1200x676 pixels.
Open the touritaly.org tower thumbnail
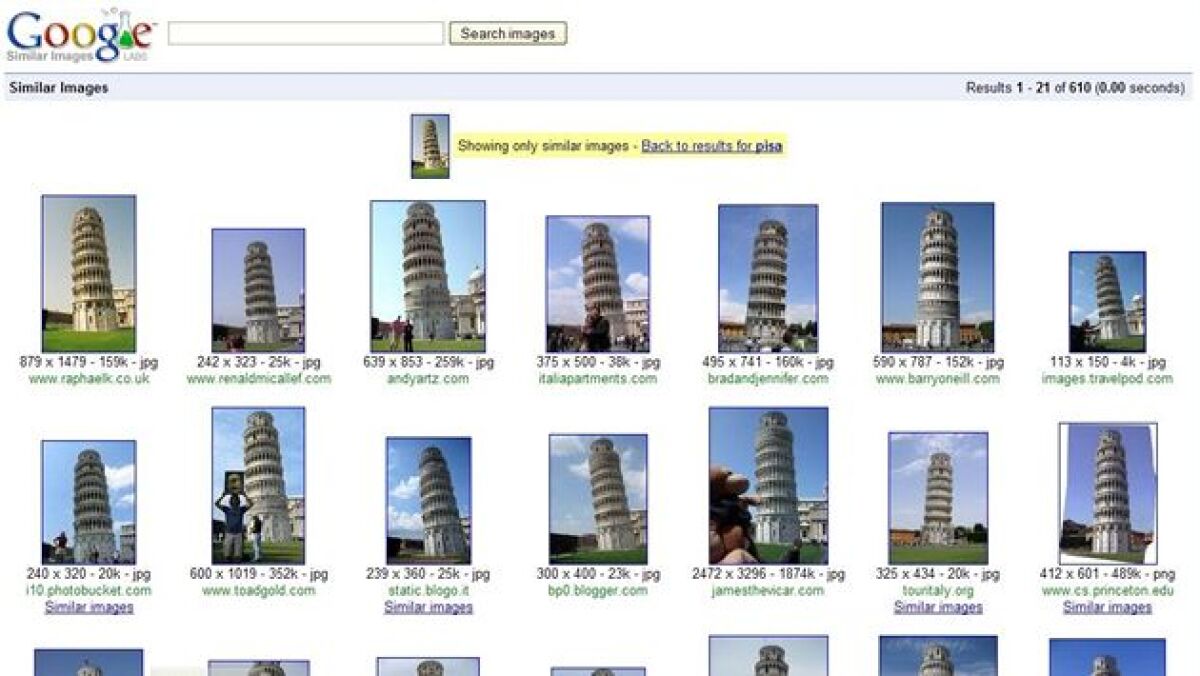coord(938,498)
